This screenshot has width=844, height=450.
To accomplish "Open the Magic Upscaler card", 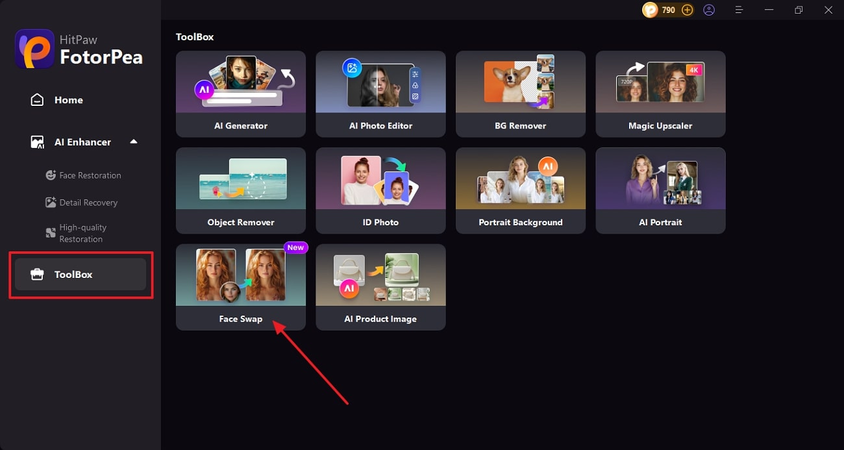I will pos(660,94).
